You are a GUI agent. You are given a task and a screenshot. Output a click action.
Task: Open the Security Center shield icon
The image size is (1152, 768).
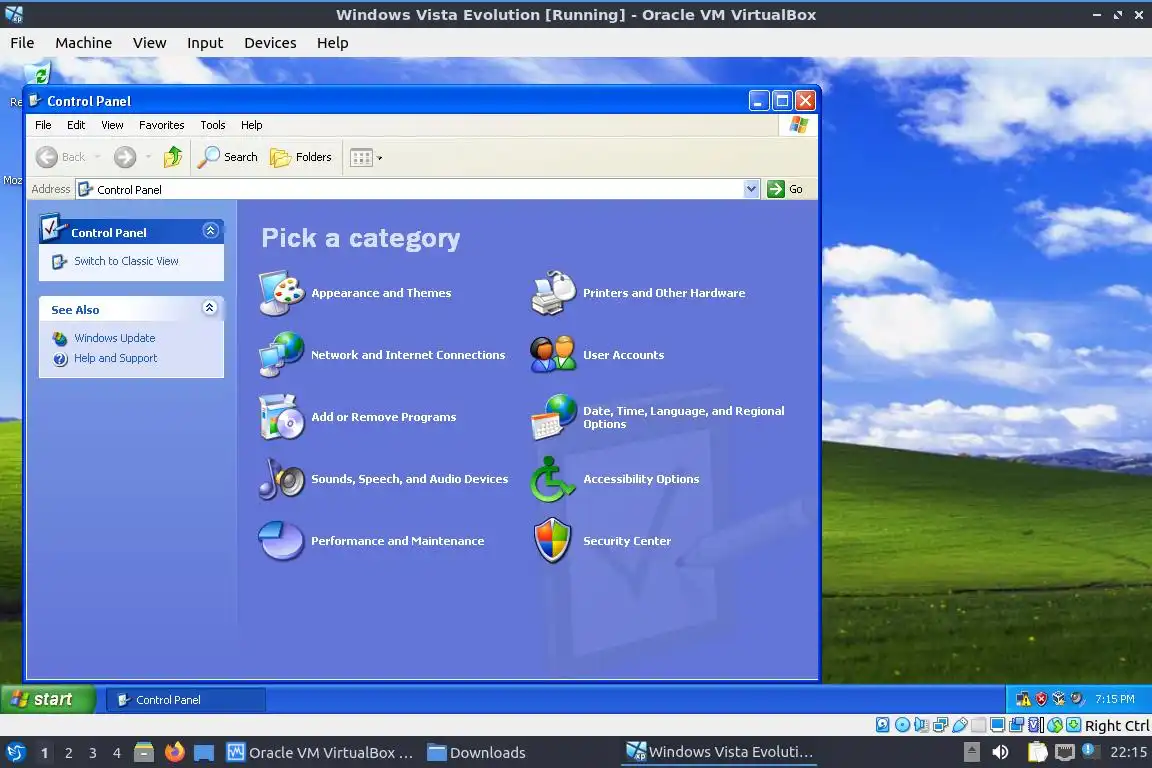(x=552, y=540)
